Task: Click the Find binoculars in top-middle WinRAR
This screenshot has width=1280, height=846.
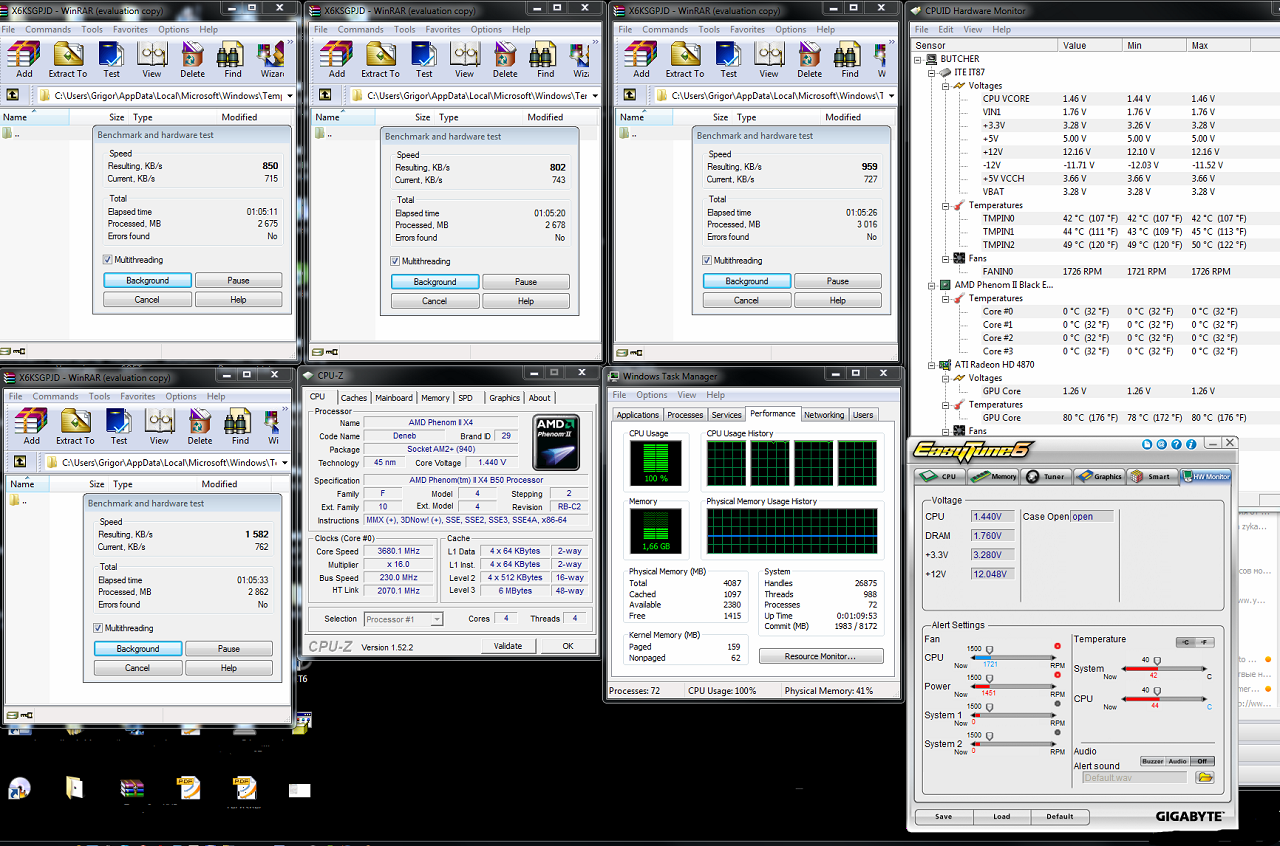Action: (x=545, y=59)
